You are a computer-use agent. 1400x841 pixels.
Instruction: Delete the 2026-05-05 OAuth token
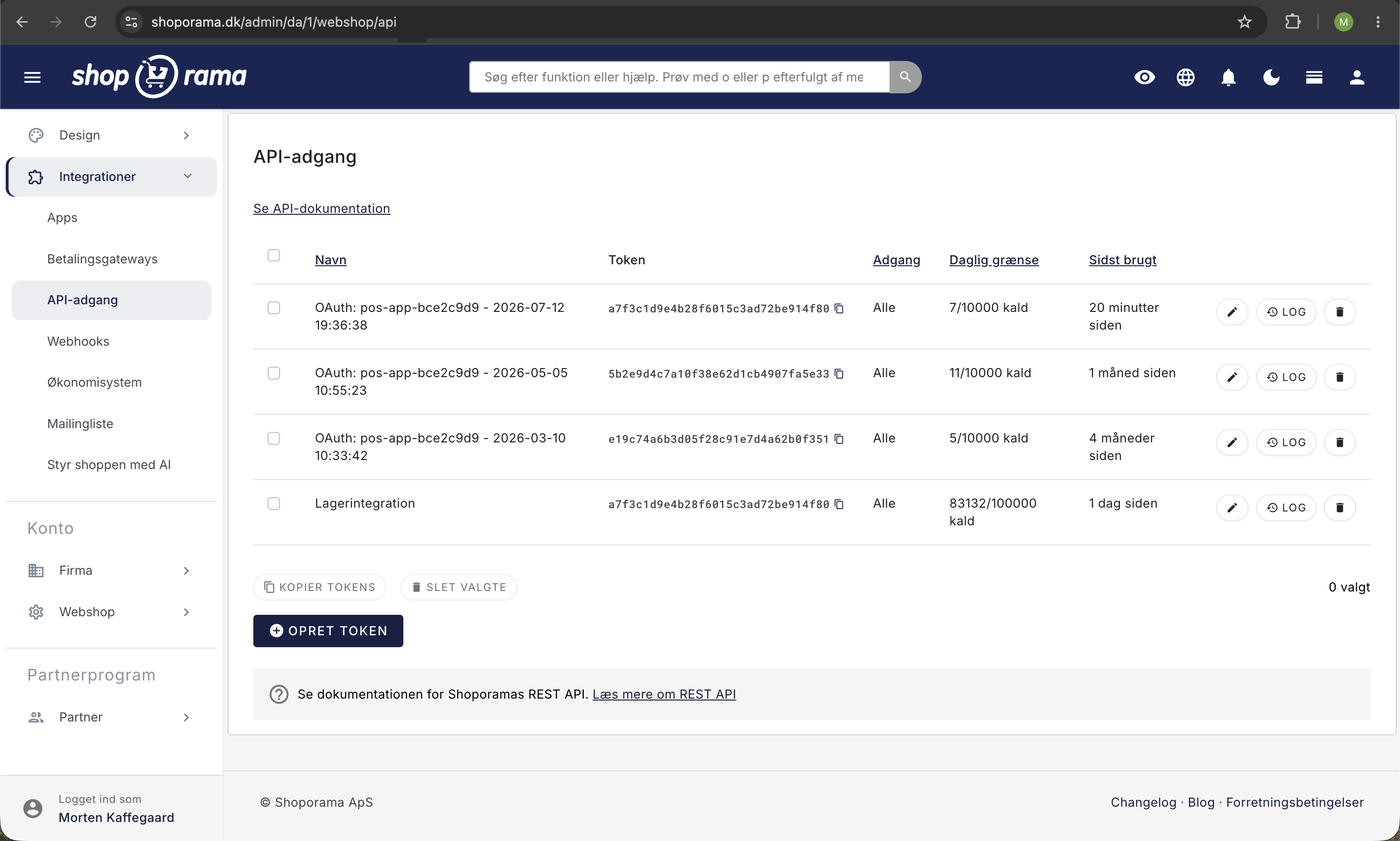coord(1340,377)
